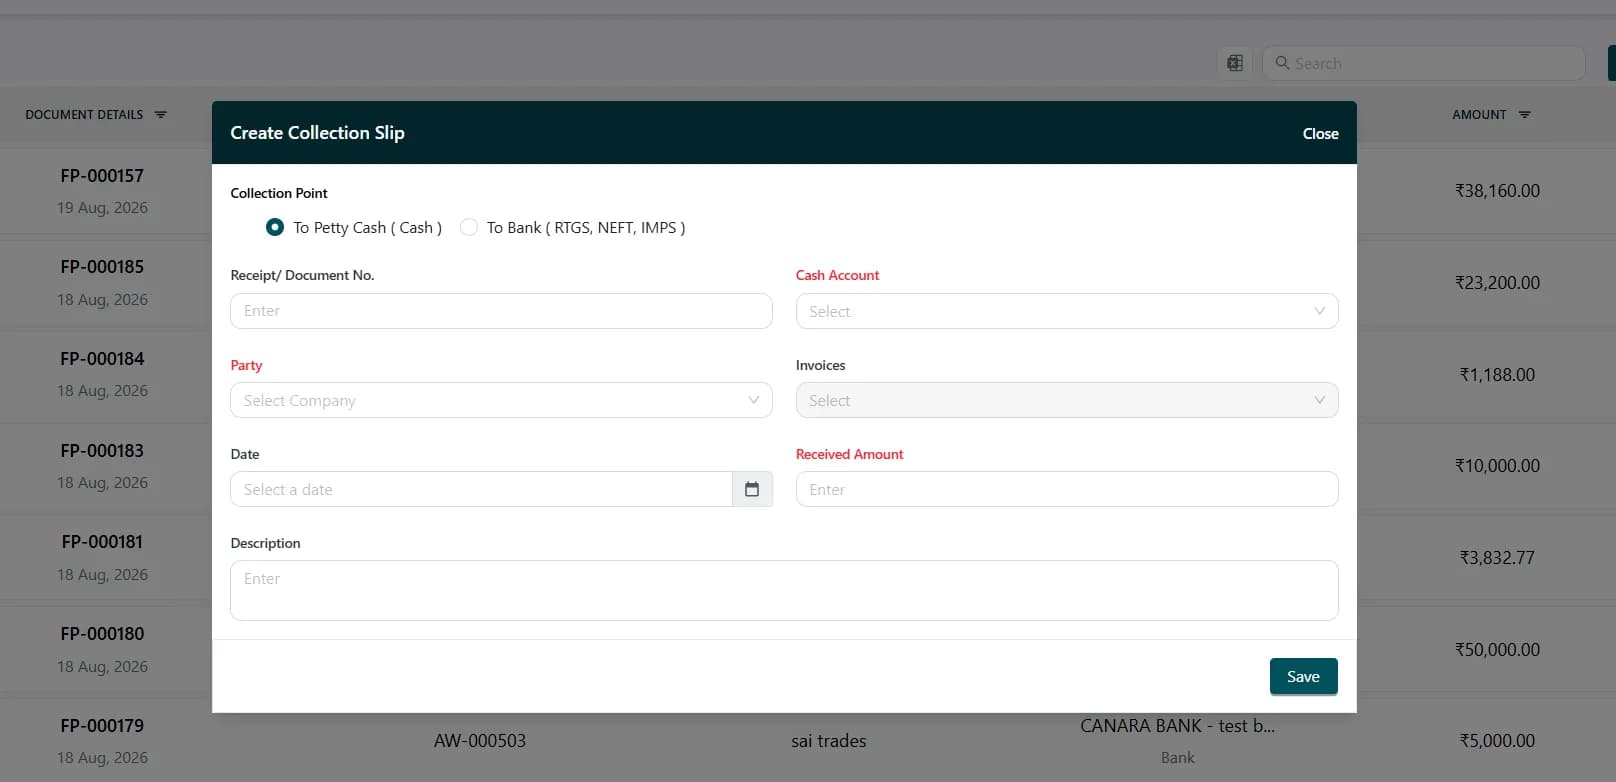Click AW-000503 reference cell
Viewport: 1616px width, 782px height.
pos(480,741)
